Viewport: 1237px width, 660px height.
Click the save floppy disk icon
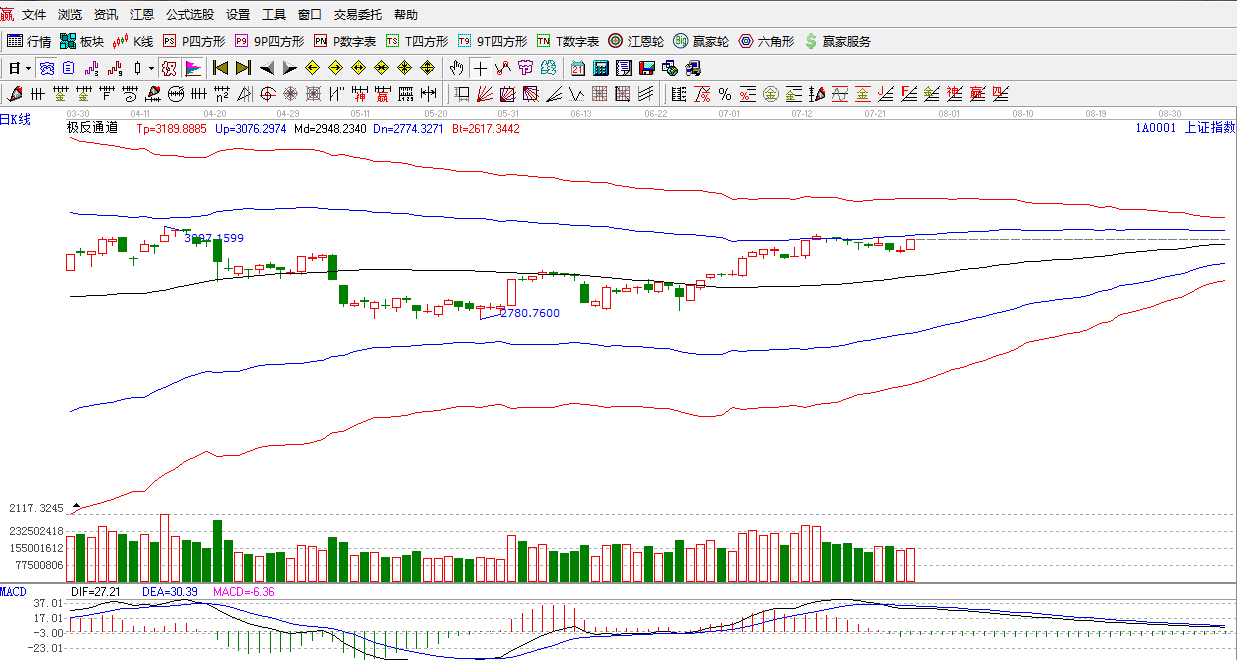646,68
